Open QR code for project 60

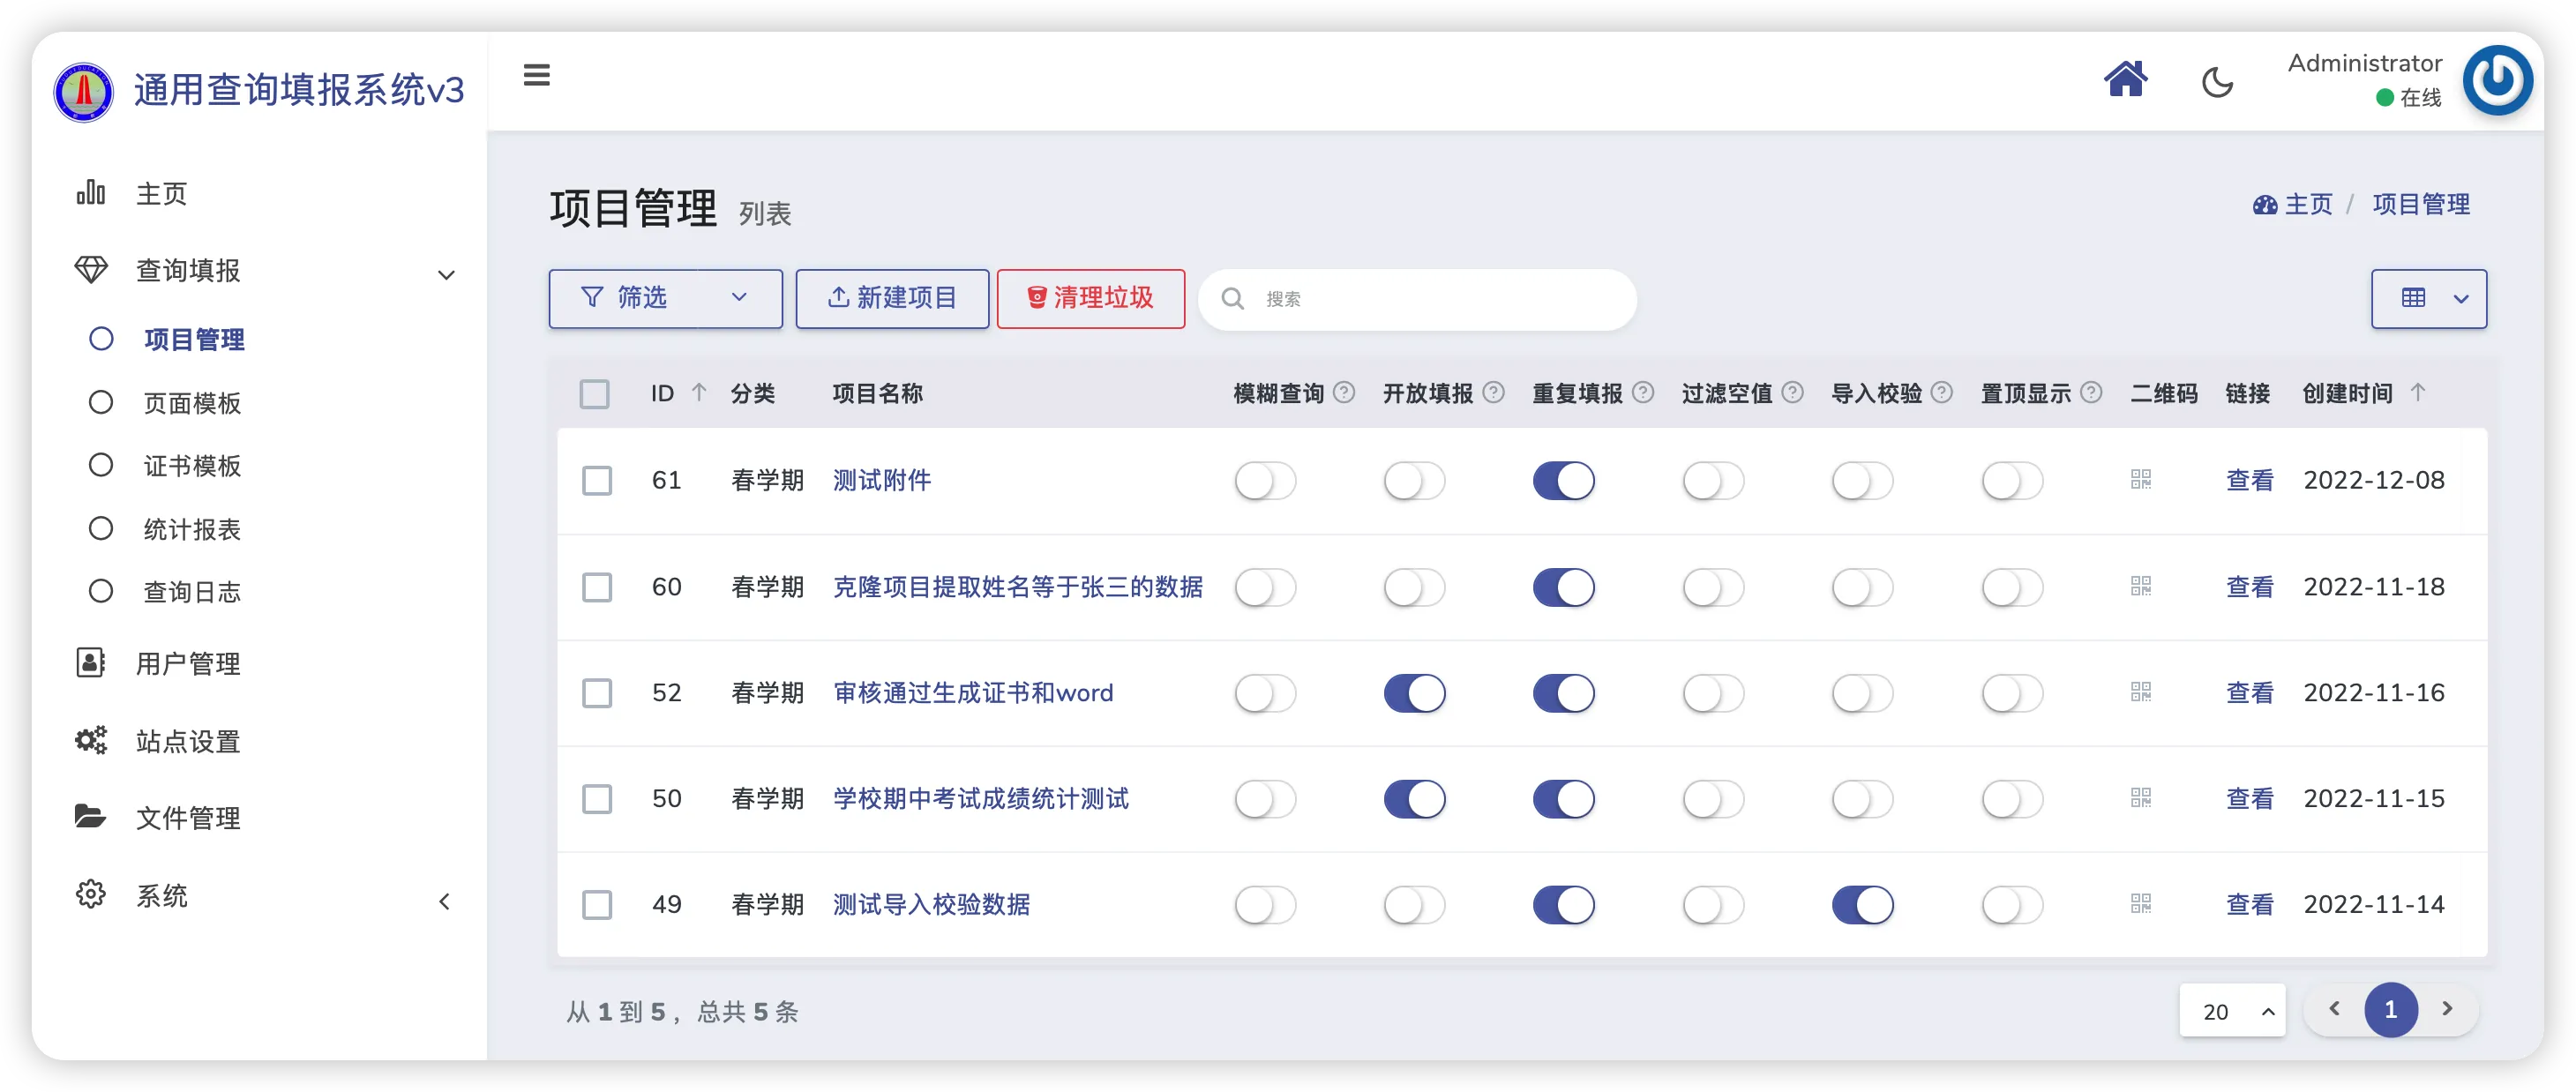[x=2140, y=586]
